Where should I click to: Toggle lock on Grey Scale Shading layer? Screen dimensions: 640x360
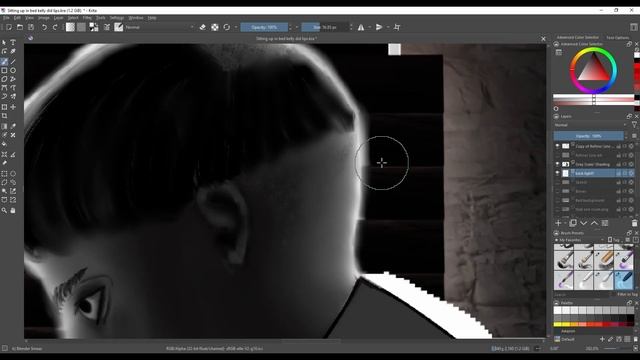(619, 164)
